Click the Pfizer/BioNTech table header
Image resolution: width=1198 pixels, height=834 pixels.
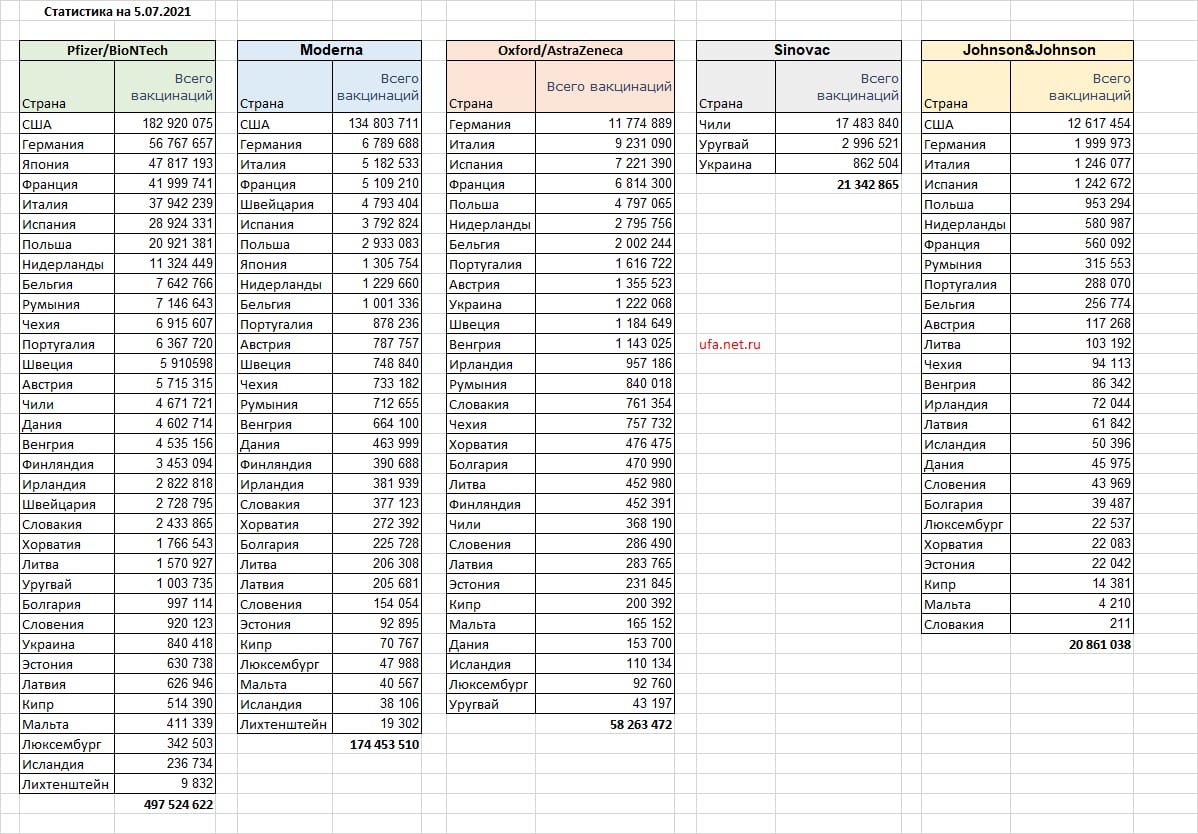tap(117, 50)
